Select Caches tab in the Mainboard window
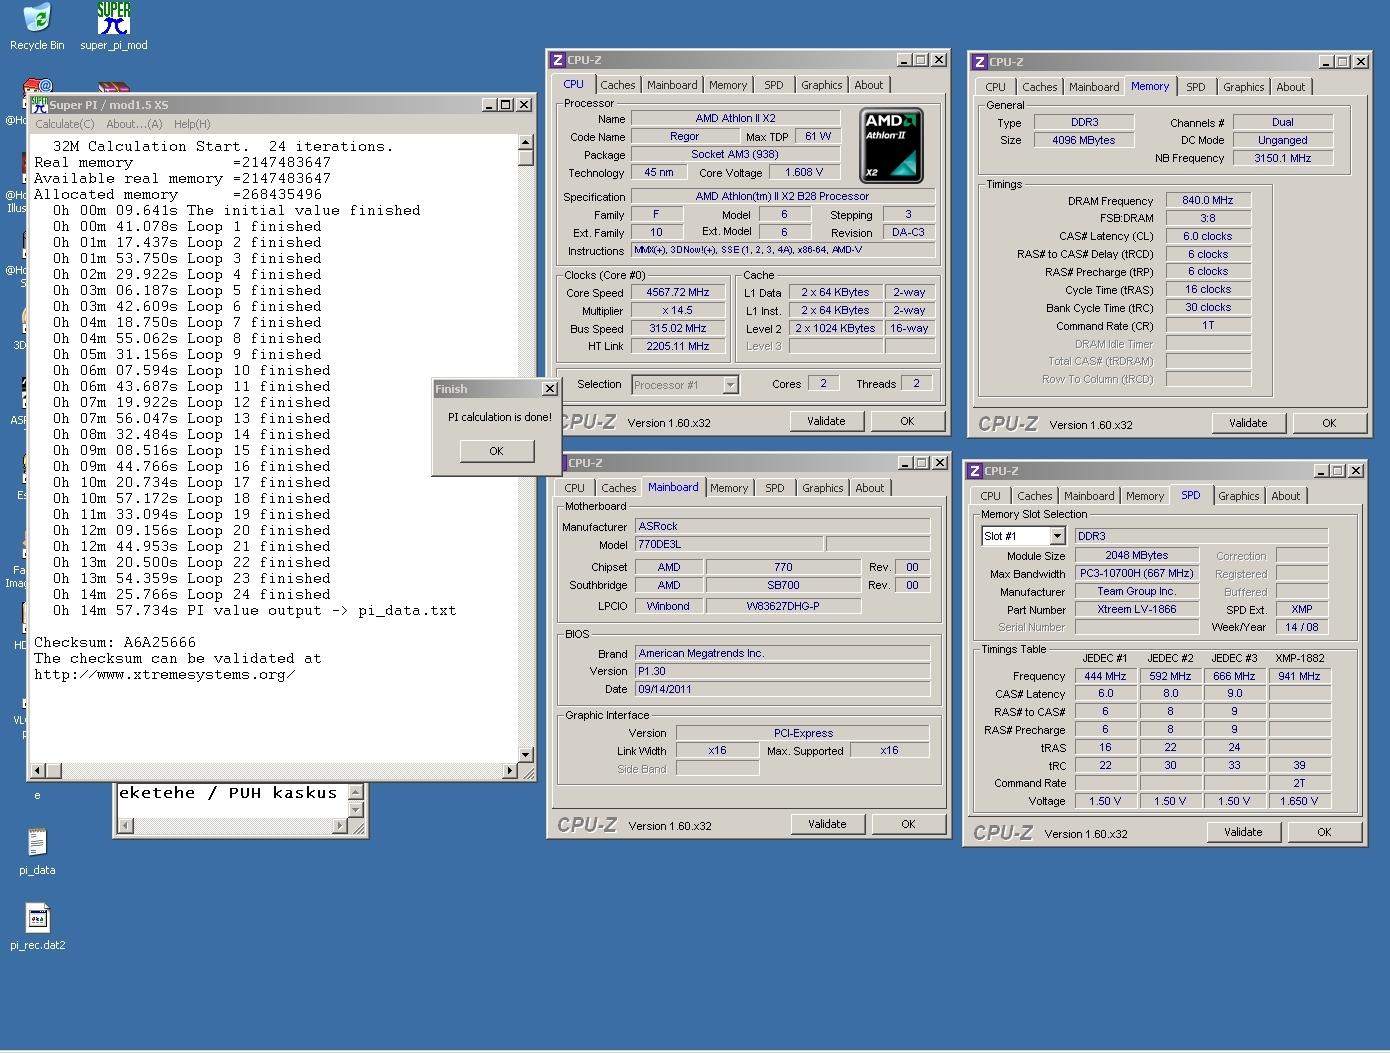 point(619,488)
